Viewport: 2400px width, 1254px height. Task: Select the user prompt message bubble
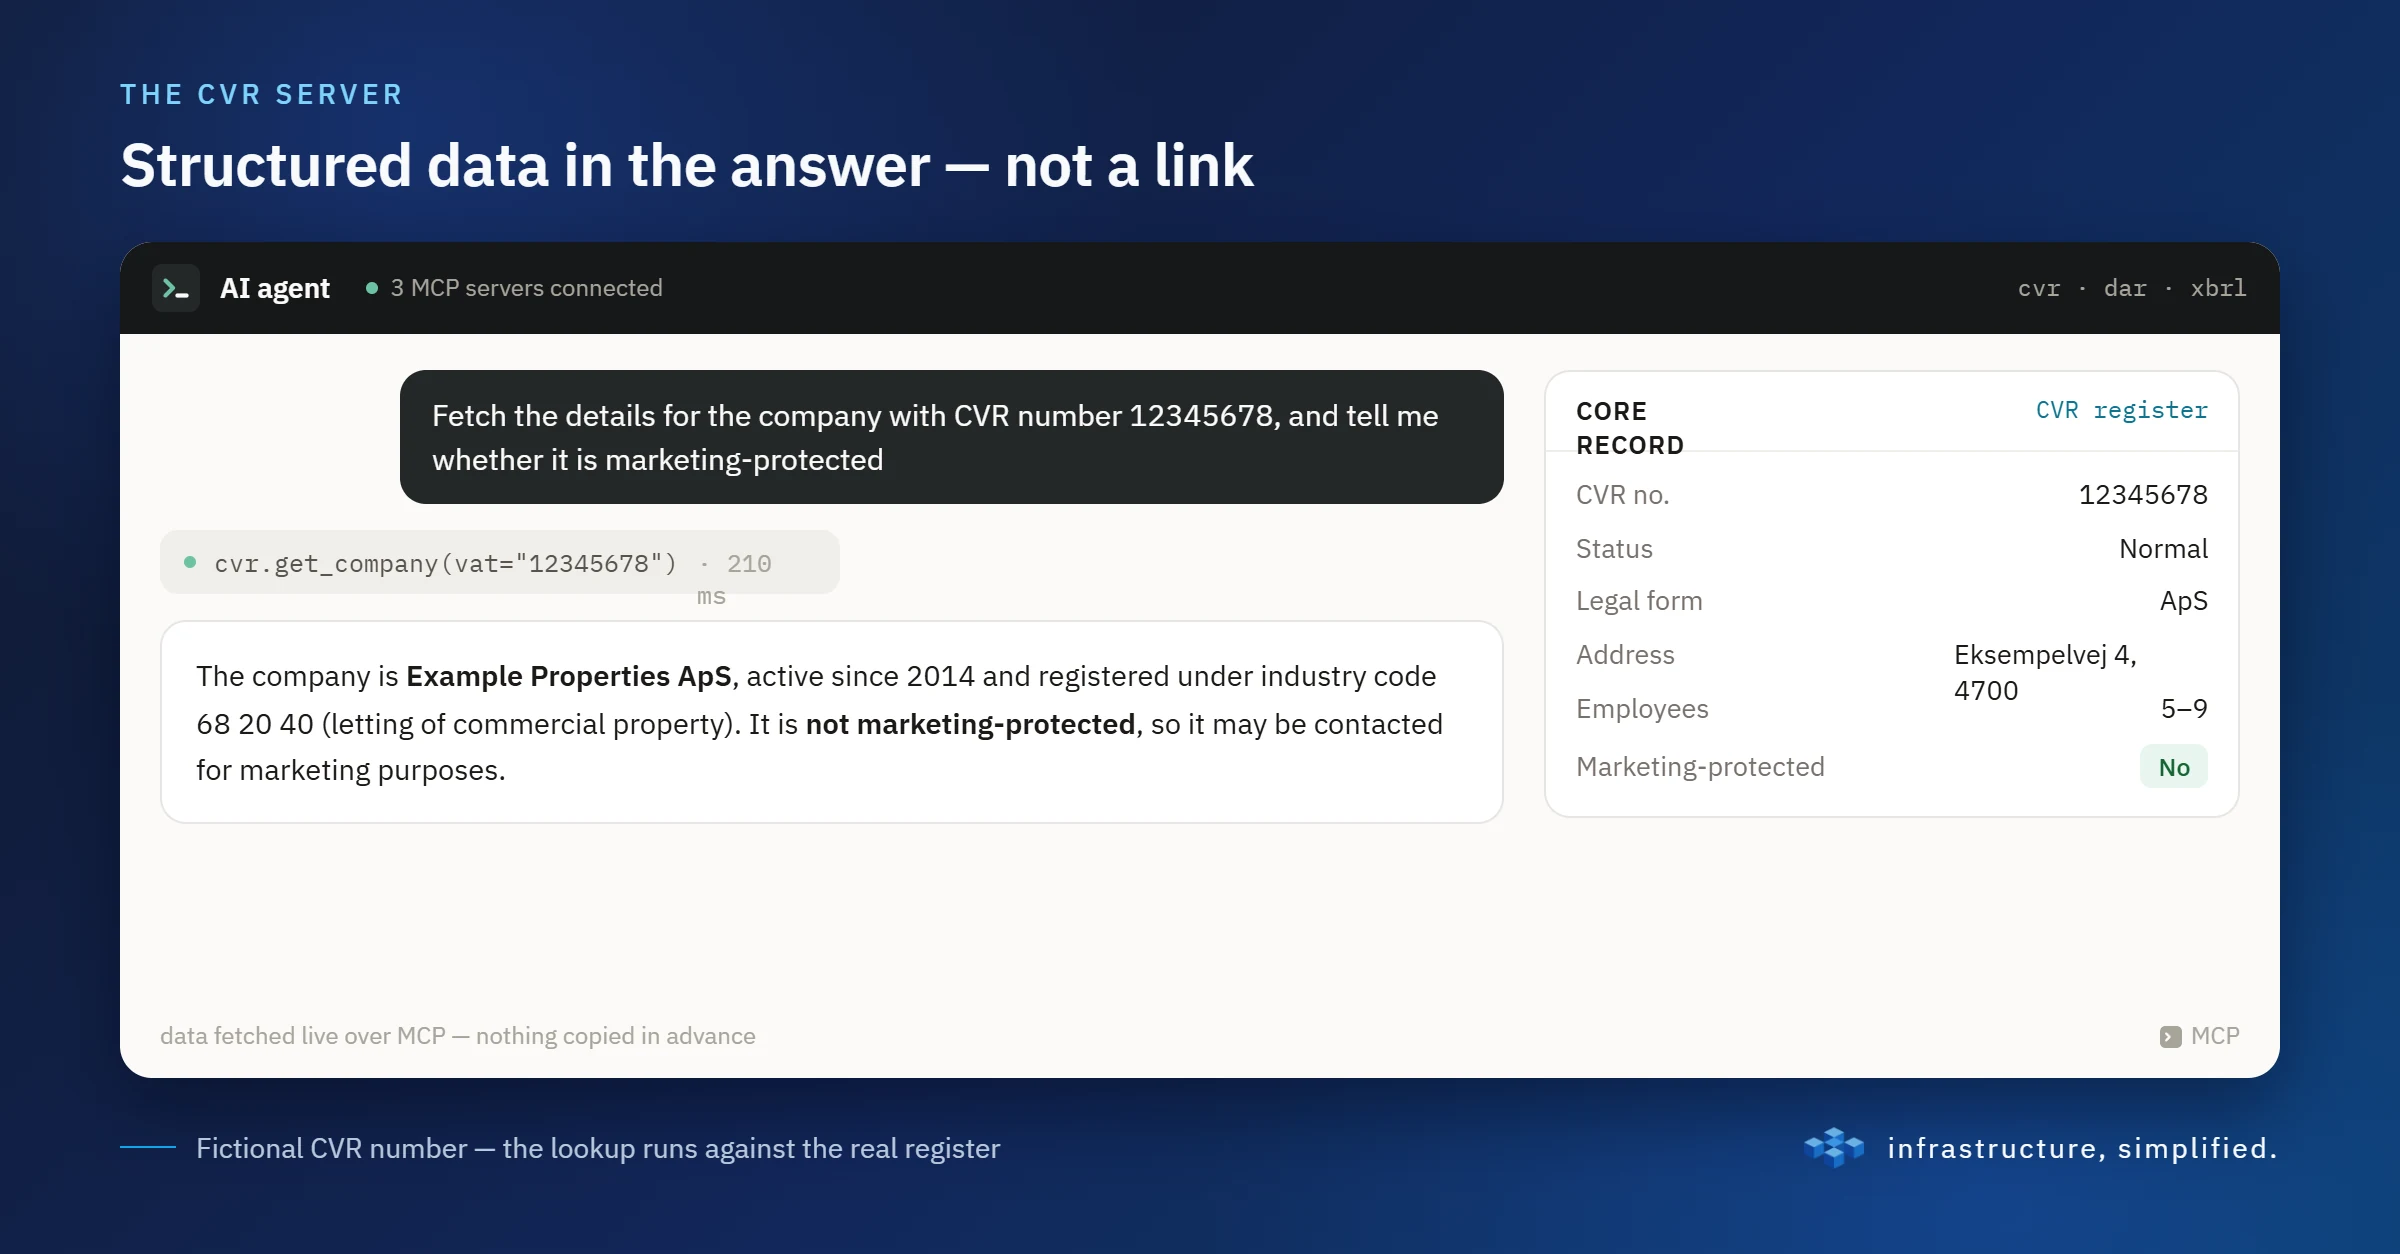(x=951, y=437)
